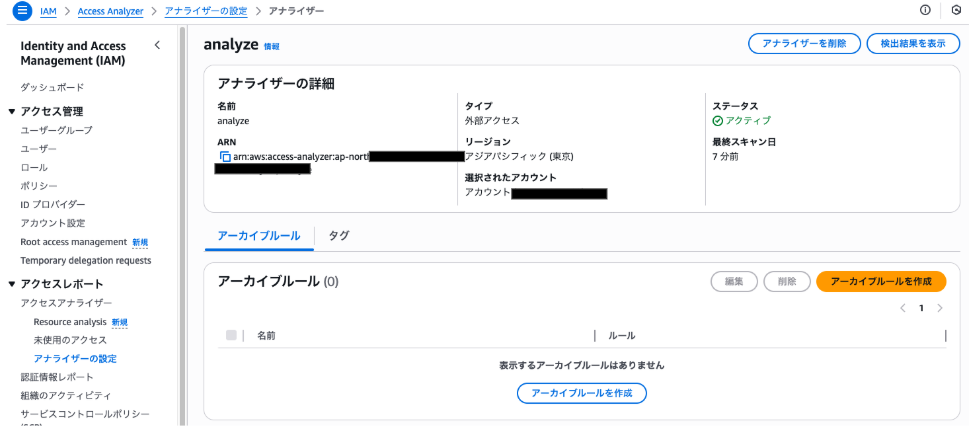
Task: Go to previous archive rules page arrow
Action: (903, 308)
